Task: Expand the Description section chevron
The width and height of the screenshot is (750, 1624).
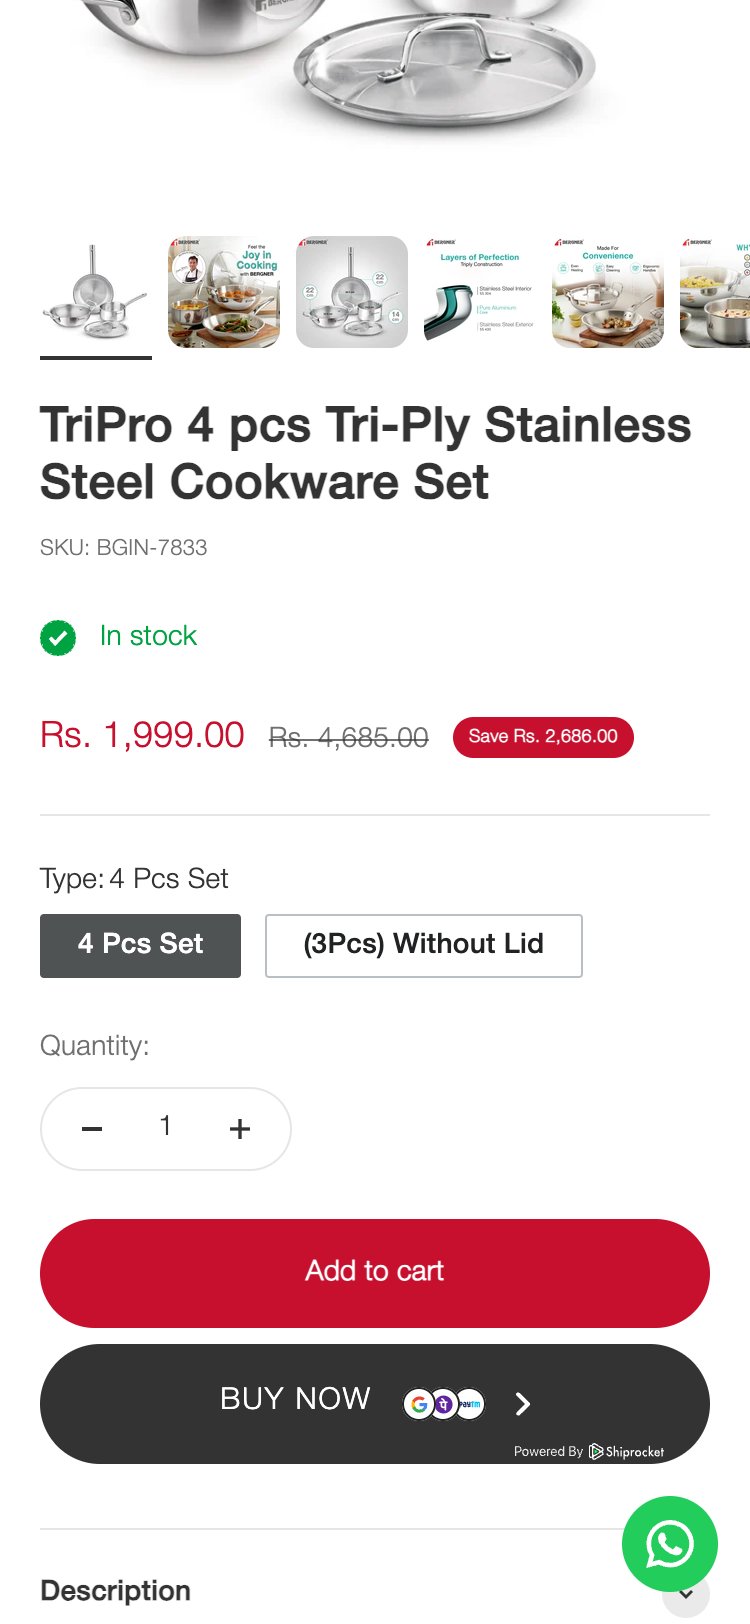Action: tap(686, 1594)
